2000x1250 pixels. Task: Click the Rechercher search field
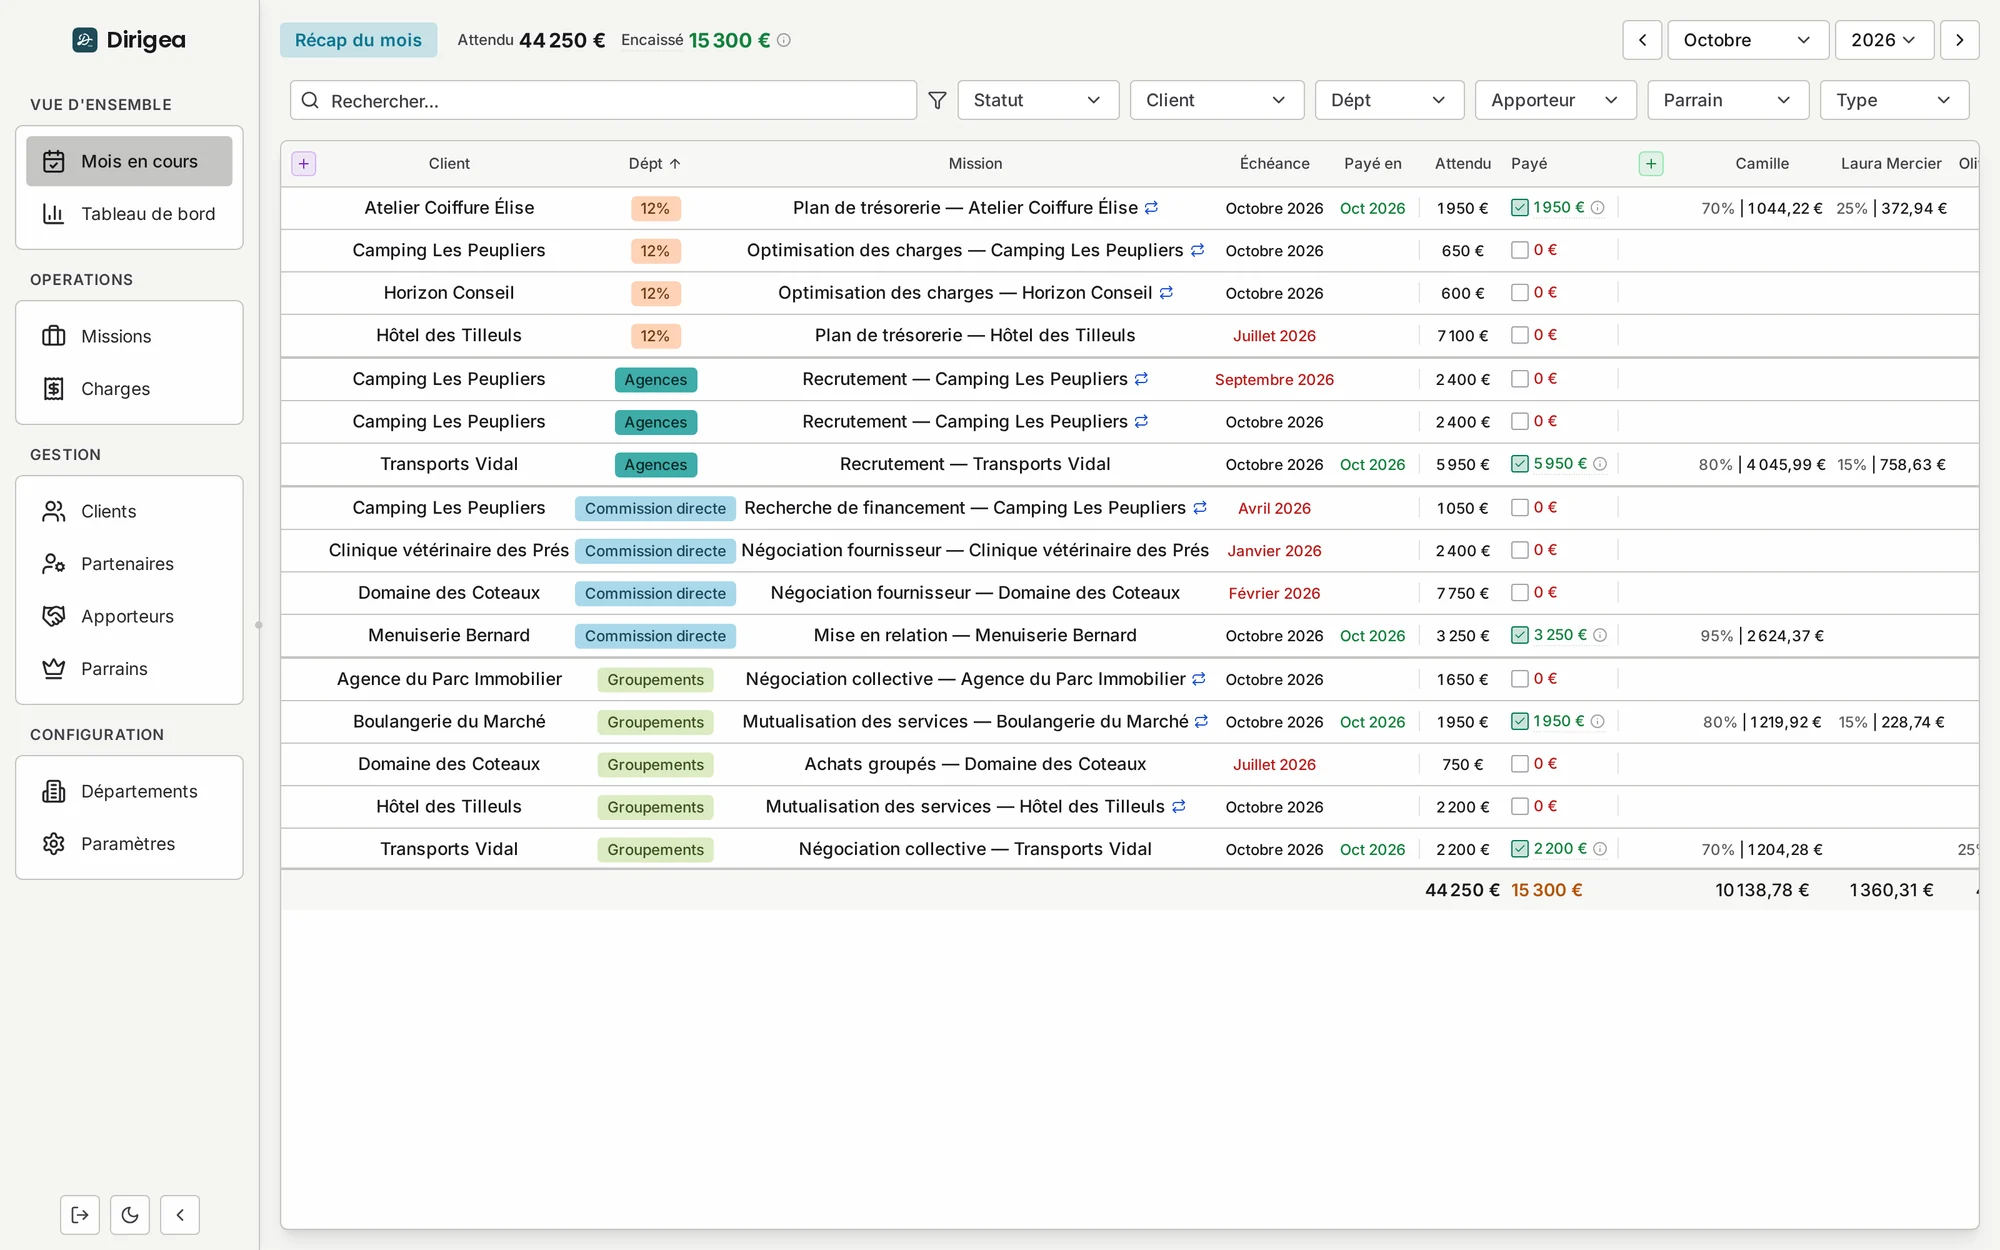pyautogui.click(x=603, y=100)
